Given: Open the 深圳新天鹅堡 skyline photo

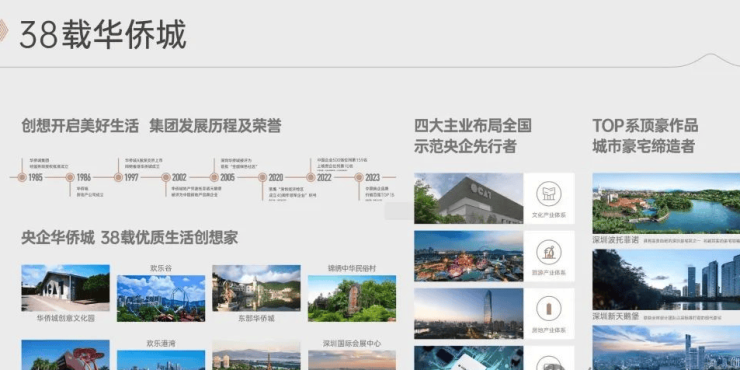Looking at the screenshot, I should pos(666,279).
